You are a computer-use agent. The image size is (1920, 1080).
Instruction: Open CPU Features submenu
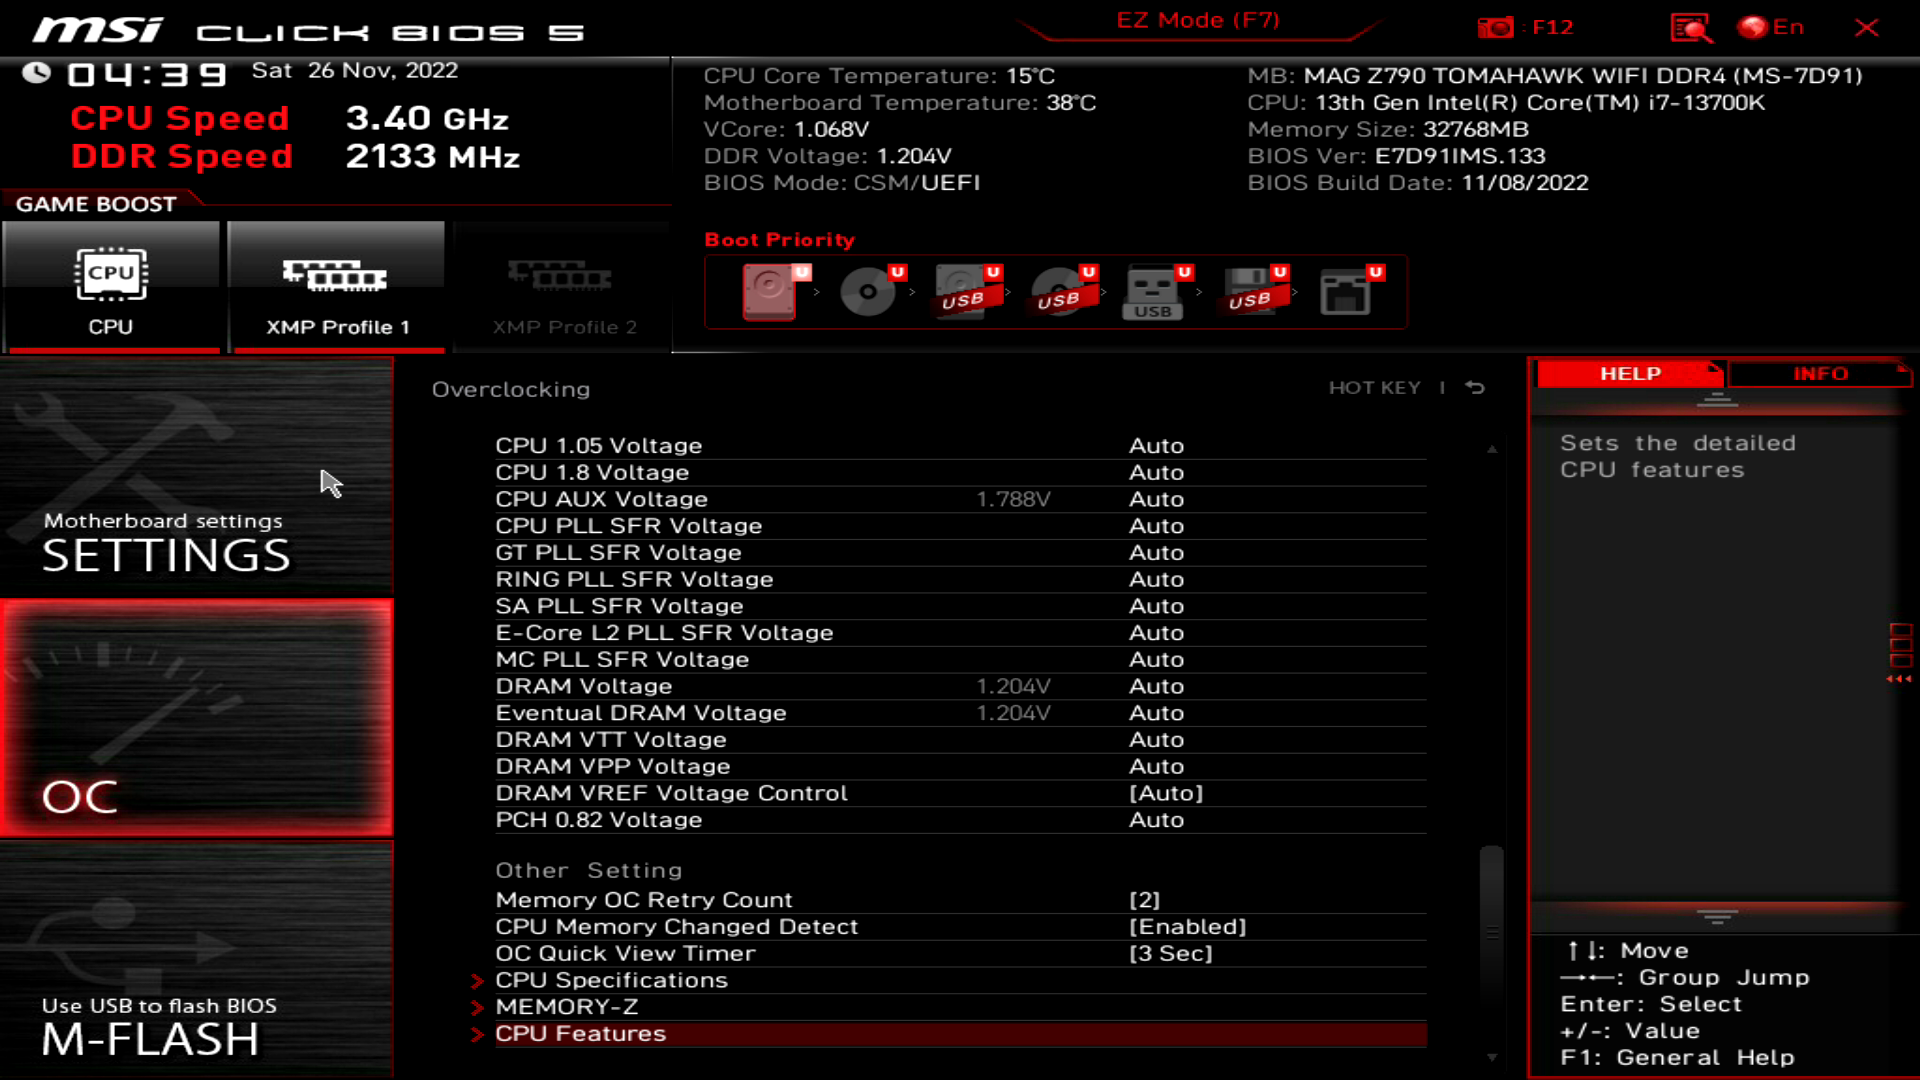(x=960, y=1034)
